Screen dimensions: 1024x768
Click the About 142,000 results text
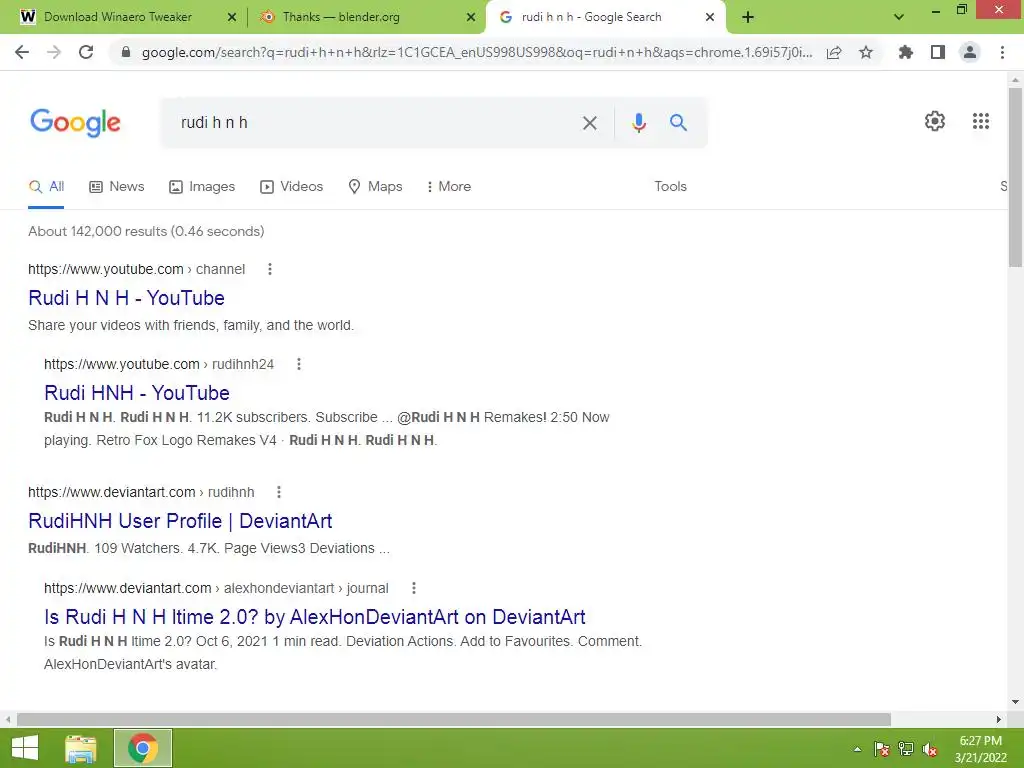click(x=146, y=232)
